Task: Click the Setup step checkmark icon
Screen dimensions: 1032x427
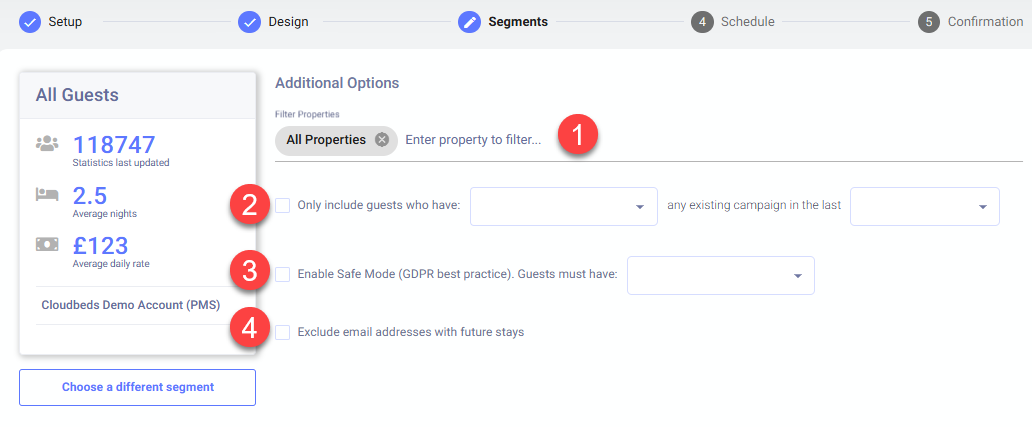Action: point(30,22)
